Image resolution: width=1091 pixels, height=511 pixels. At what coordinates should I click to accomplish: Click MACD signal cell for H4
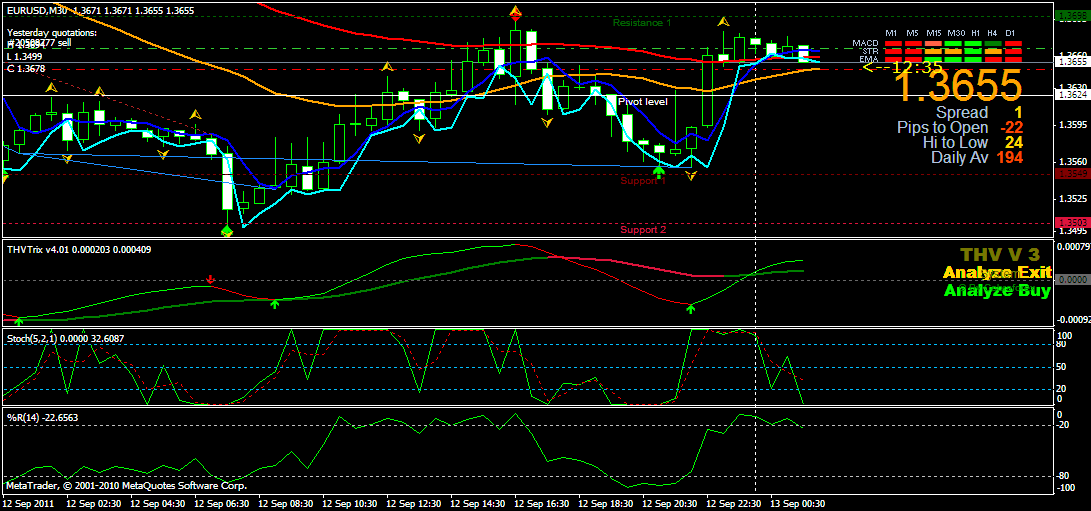pyautogui.click(x=993, y=44)
